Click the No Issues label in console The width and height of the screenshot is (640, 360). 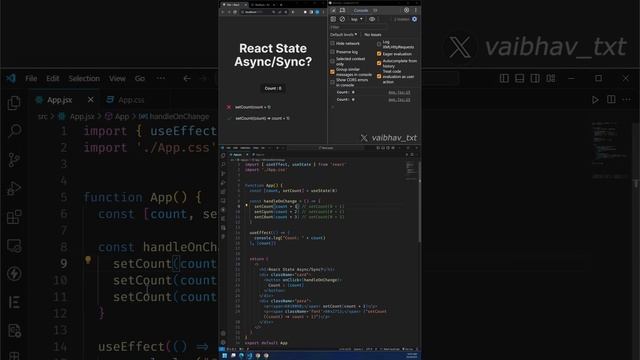(373, 35)
